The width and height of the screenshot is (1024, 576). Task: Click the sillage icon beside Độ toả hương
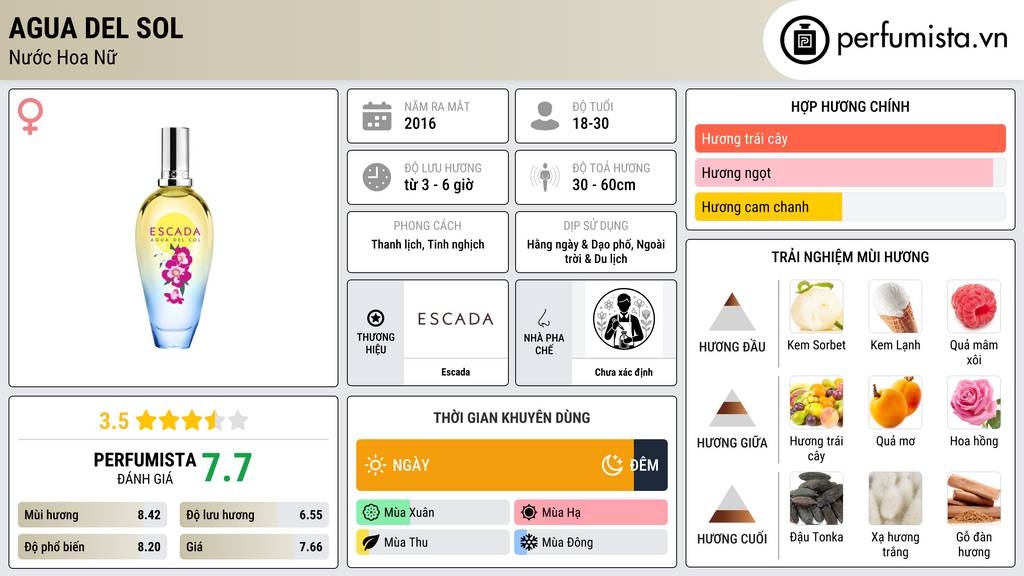pos(545,177)
